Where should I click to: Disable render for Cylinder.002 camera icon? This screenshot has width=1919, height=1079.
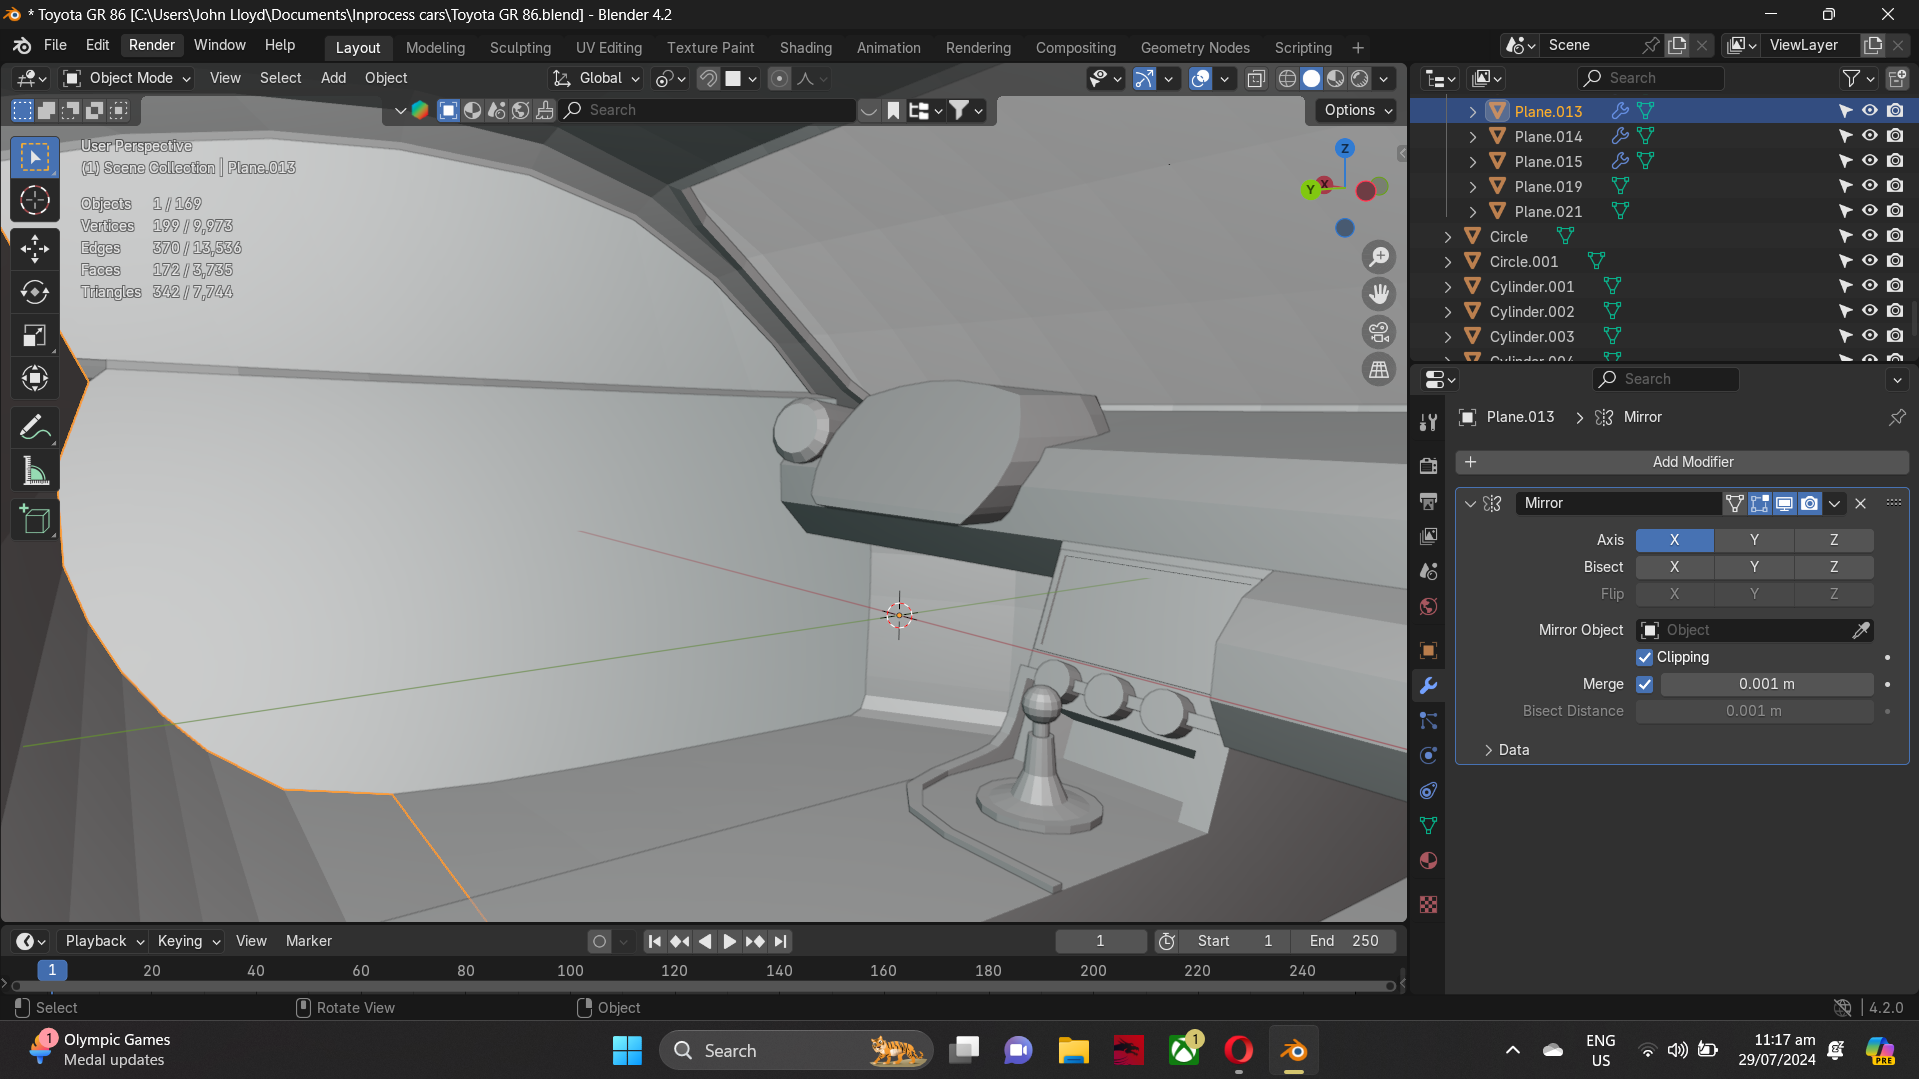click(x=1895, y=311)
